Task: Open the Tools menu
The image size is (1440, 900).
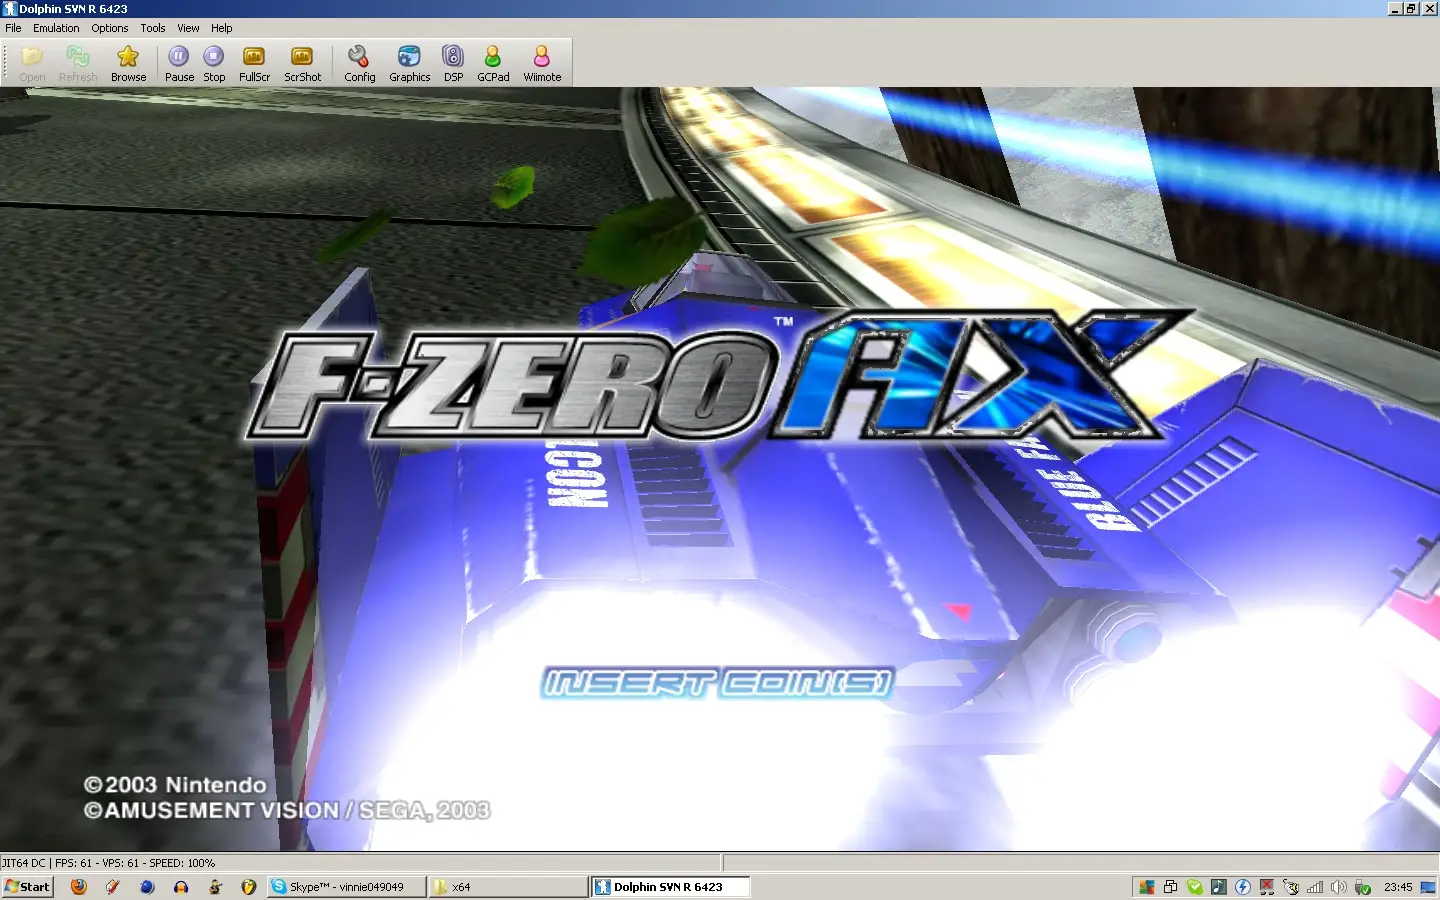Action: 153,28
